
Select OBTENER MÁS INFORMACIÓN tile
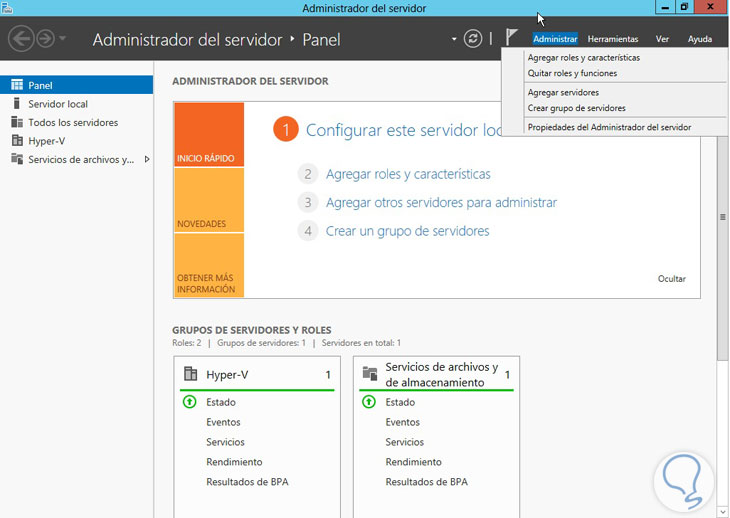209,265
